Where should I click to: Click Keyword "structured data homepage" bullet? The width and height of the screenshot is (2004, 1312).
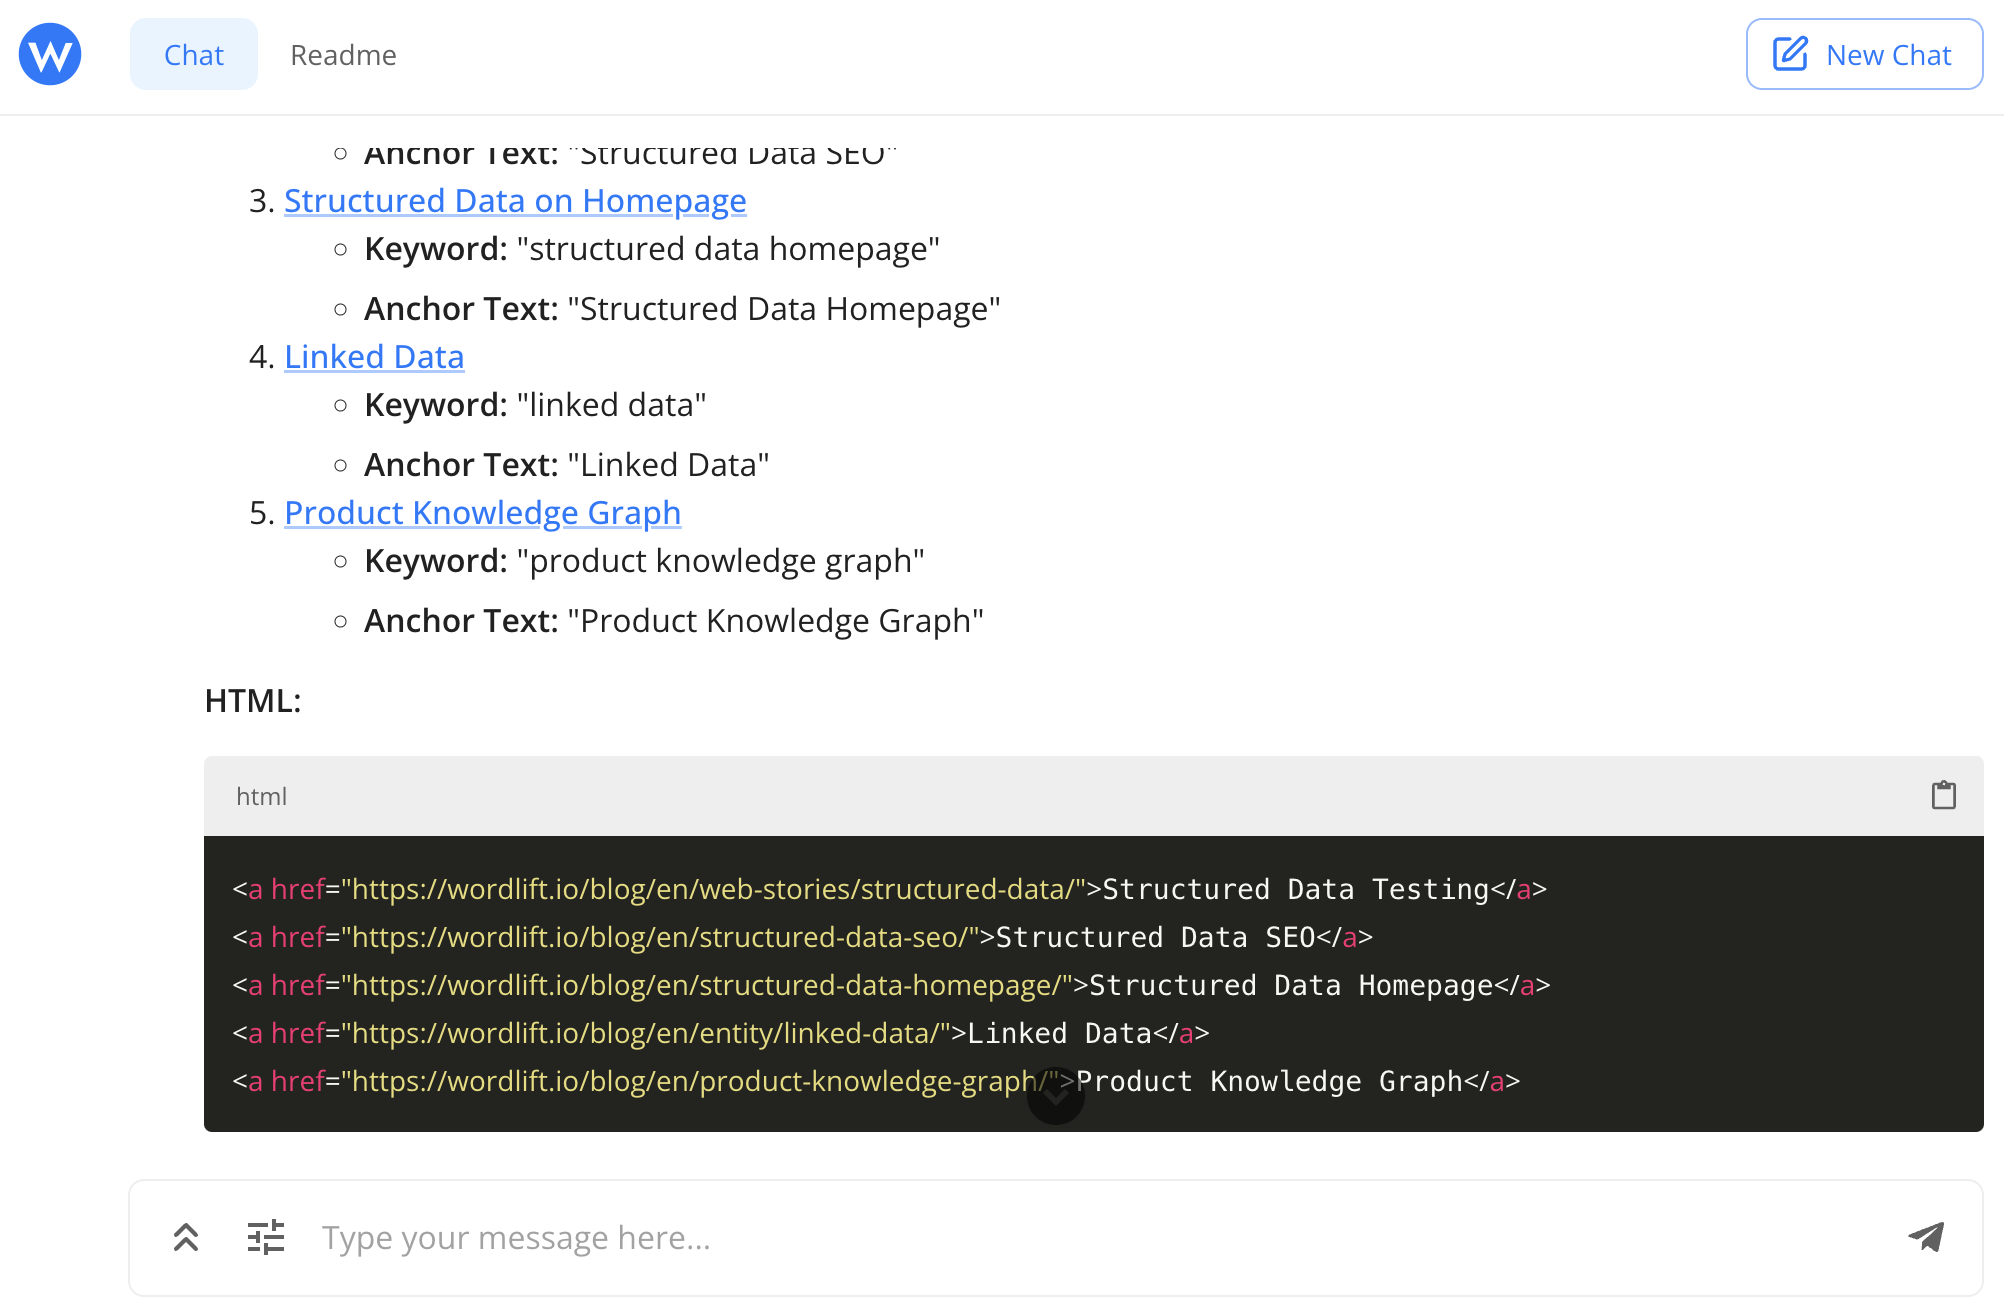coord(652,248)
